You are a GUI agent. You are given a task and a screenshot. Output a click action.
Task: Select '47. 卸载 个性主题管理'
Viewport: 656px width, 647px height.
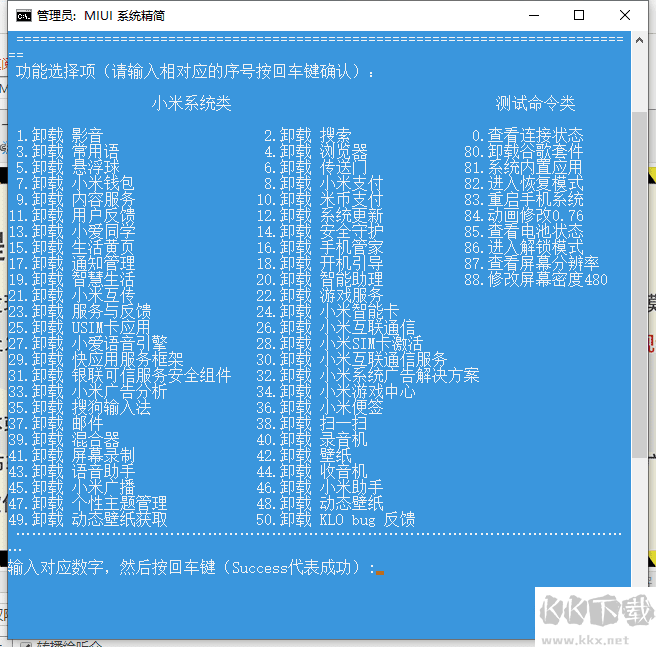pos(88,503)
